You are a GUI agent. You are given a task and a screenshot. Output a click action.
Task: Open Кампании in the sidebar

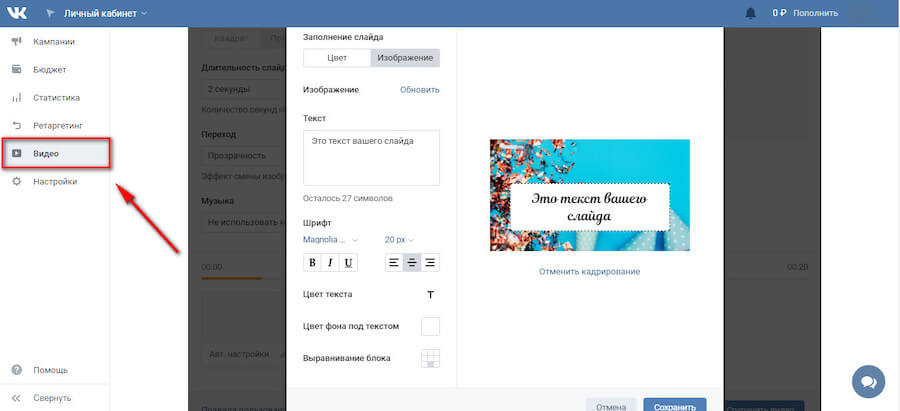(x=55, y=41)
